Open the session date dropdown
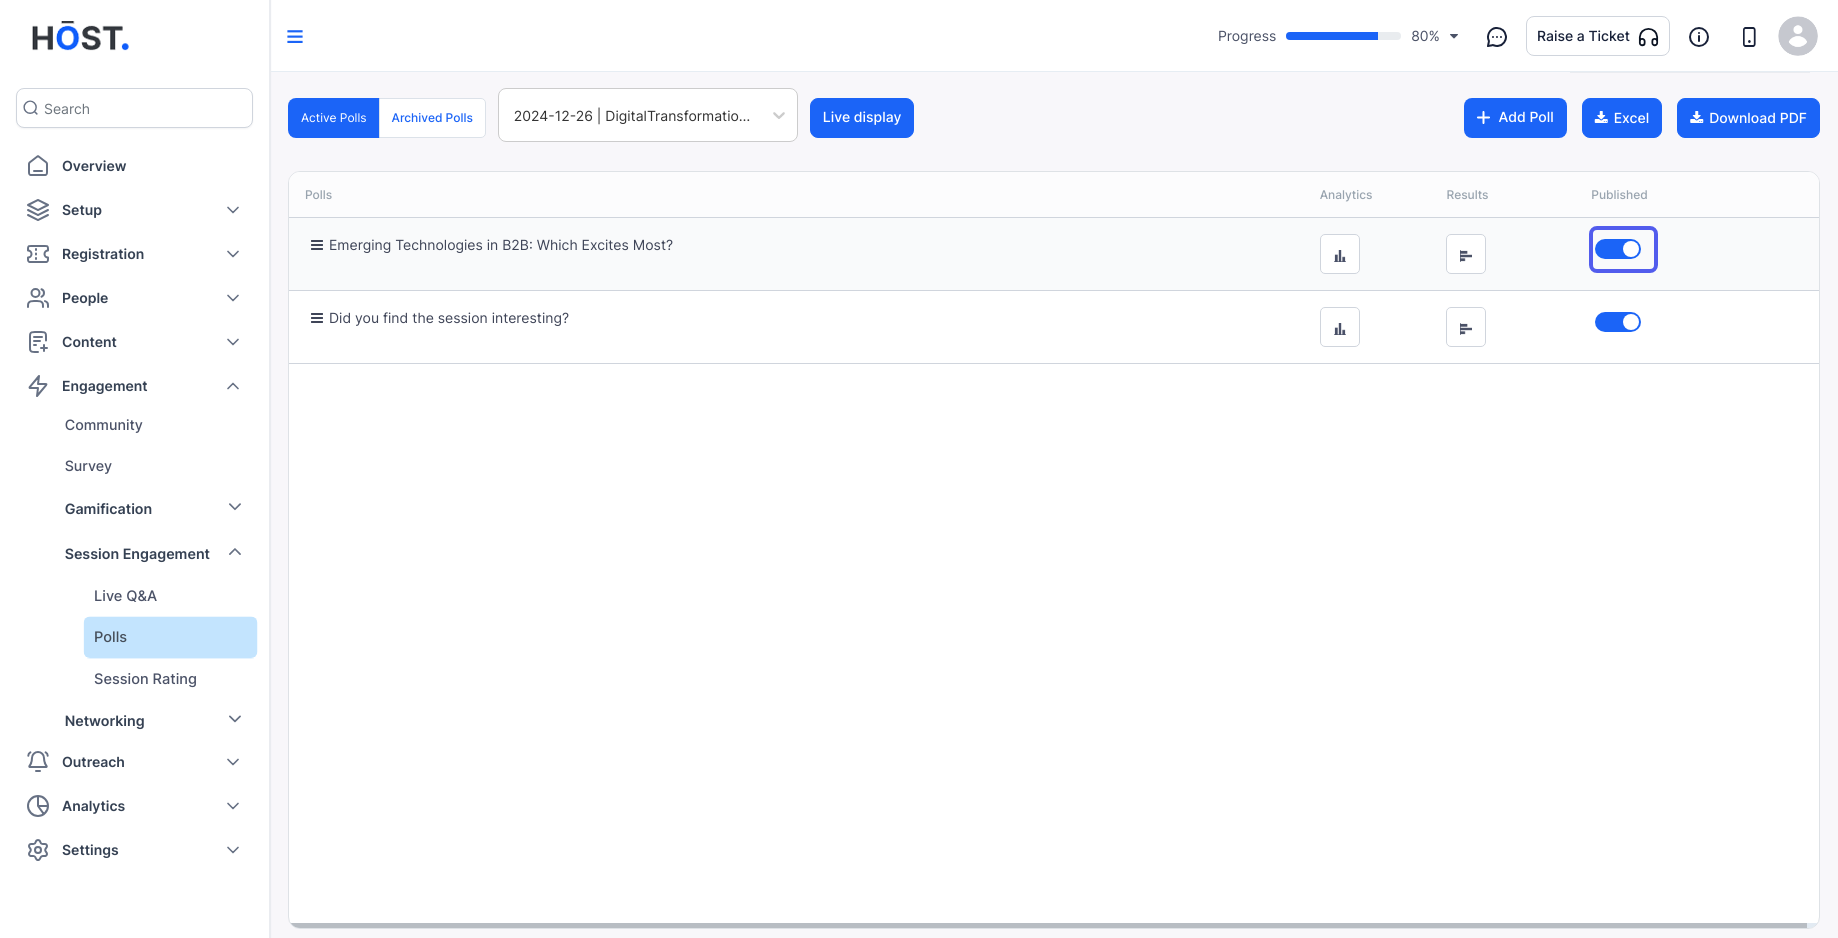This screenshot has width=1838, height=938. [648, 115]
